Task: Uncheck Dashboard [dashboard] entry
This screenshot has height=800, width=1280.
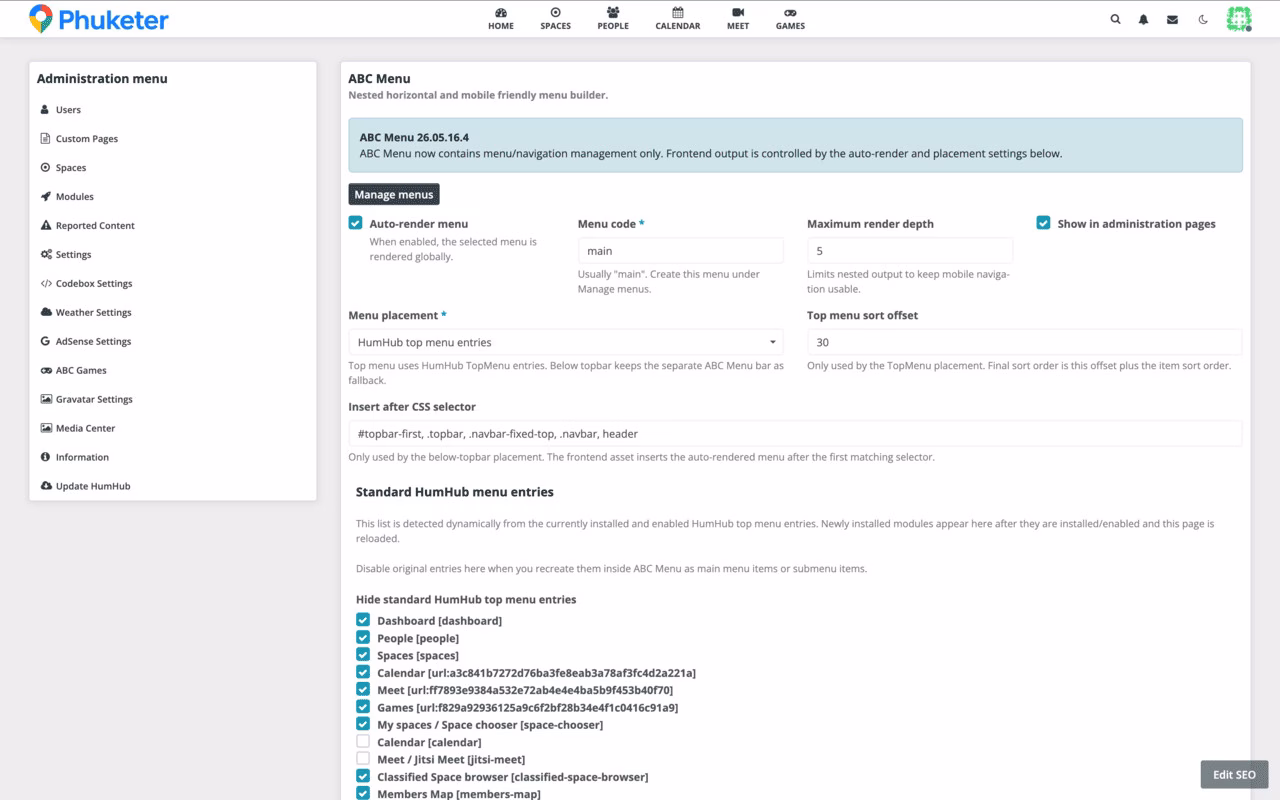Action: coord(363,620)
